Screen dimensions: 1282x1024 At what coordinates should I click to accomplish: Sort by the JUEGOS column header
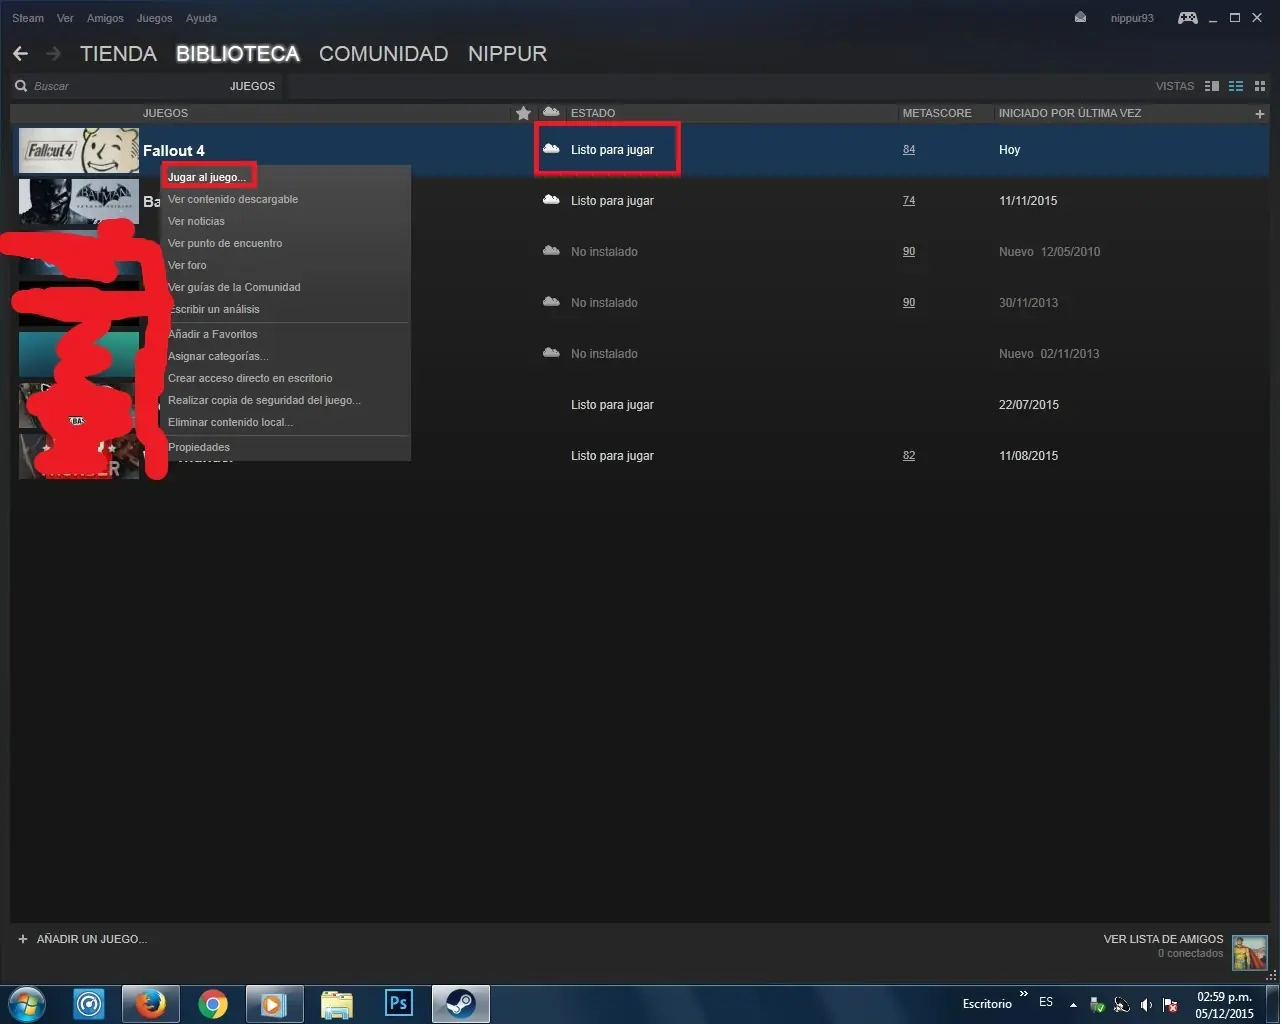pos(165,113)
